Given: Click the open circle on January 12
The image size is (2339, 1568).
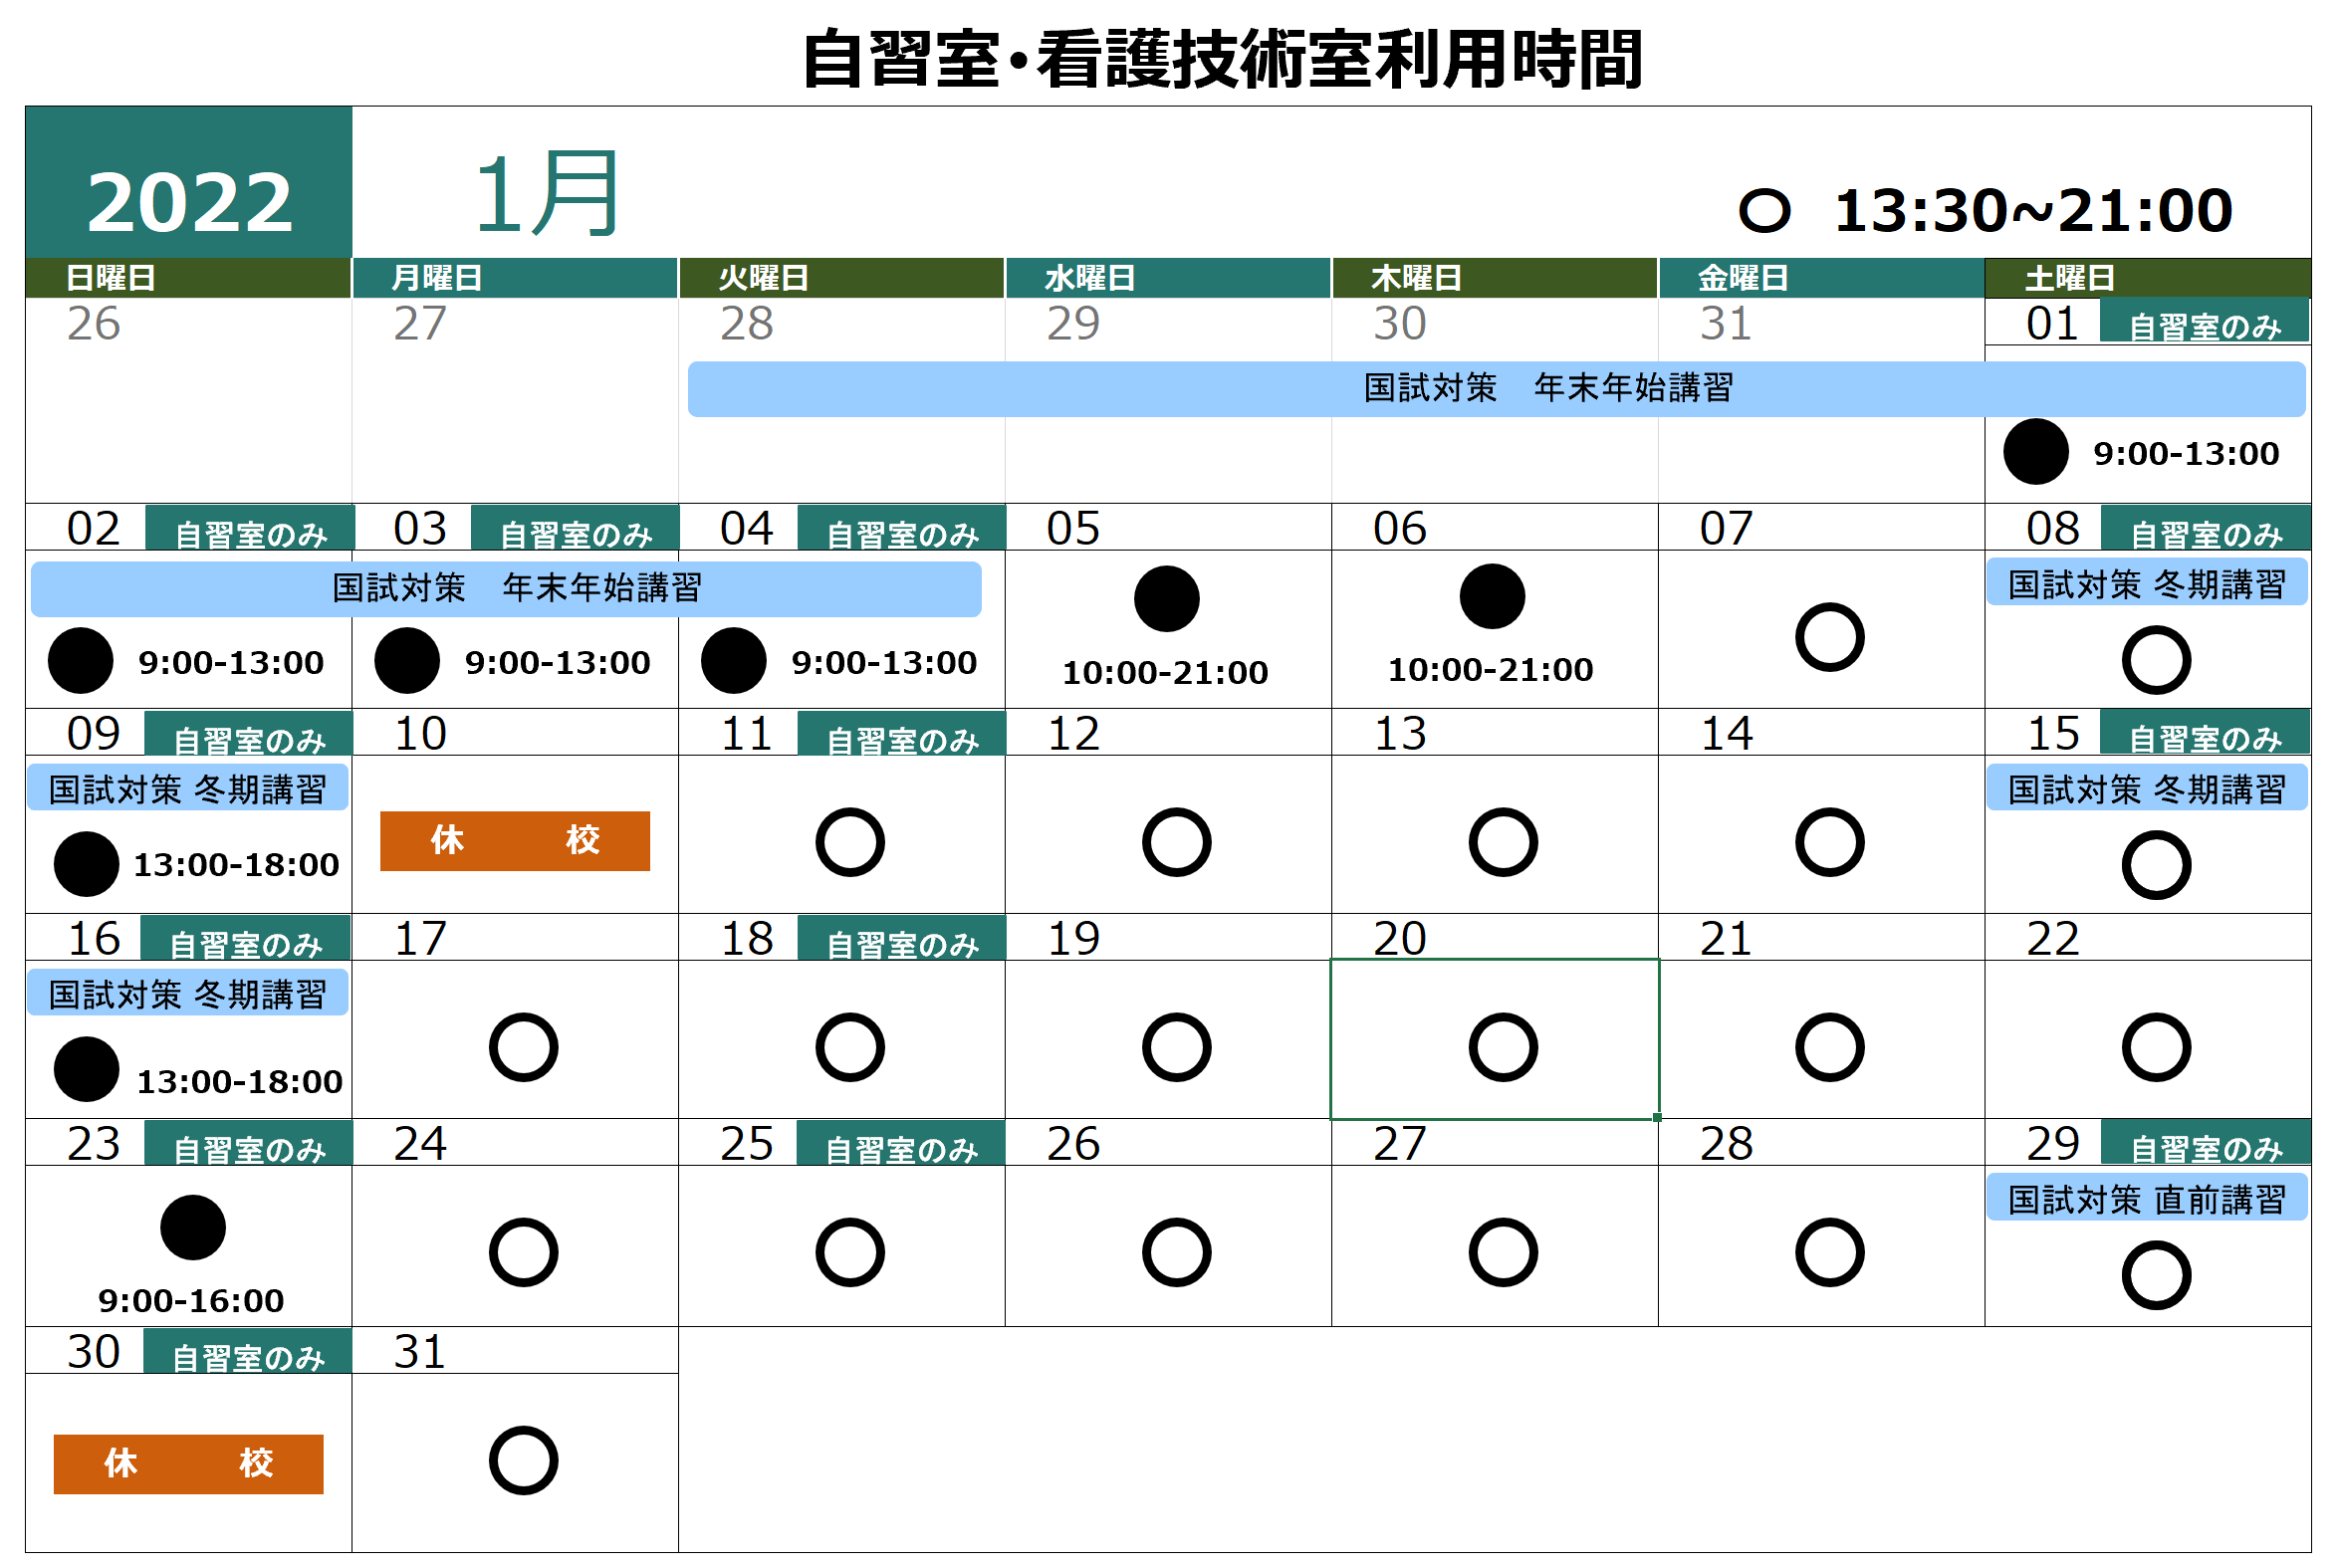Looking at the screenshot, I should click(1177, 842).
